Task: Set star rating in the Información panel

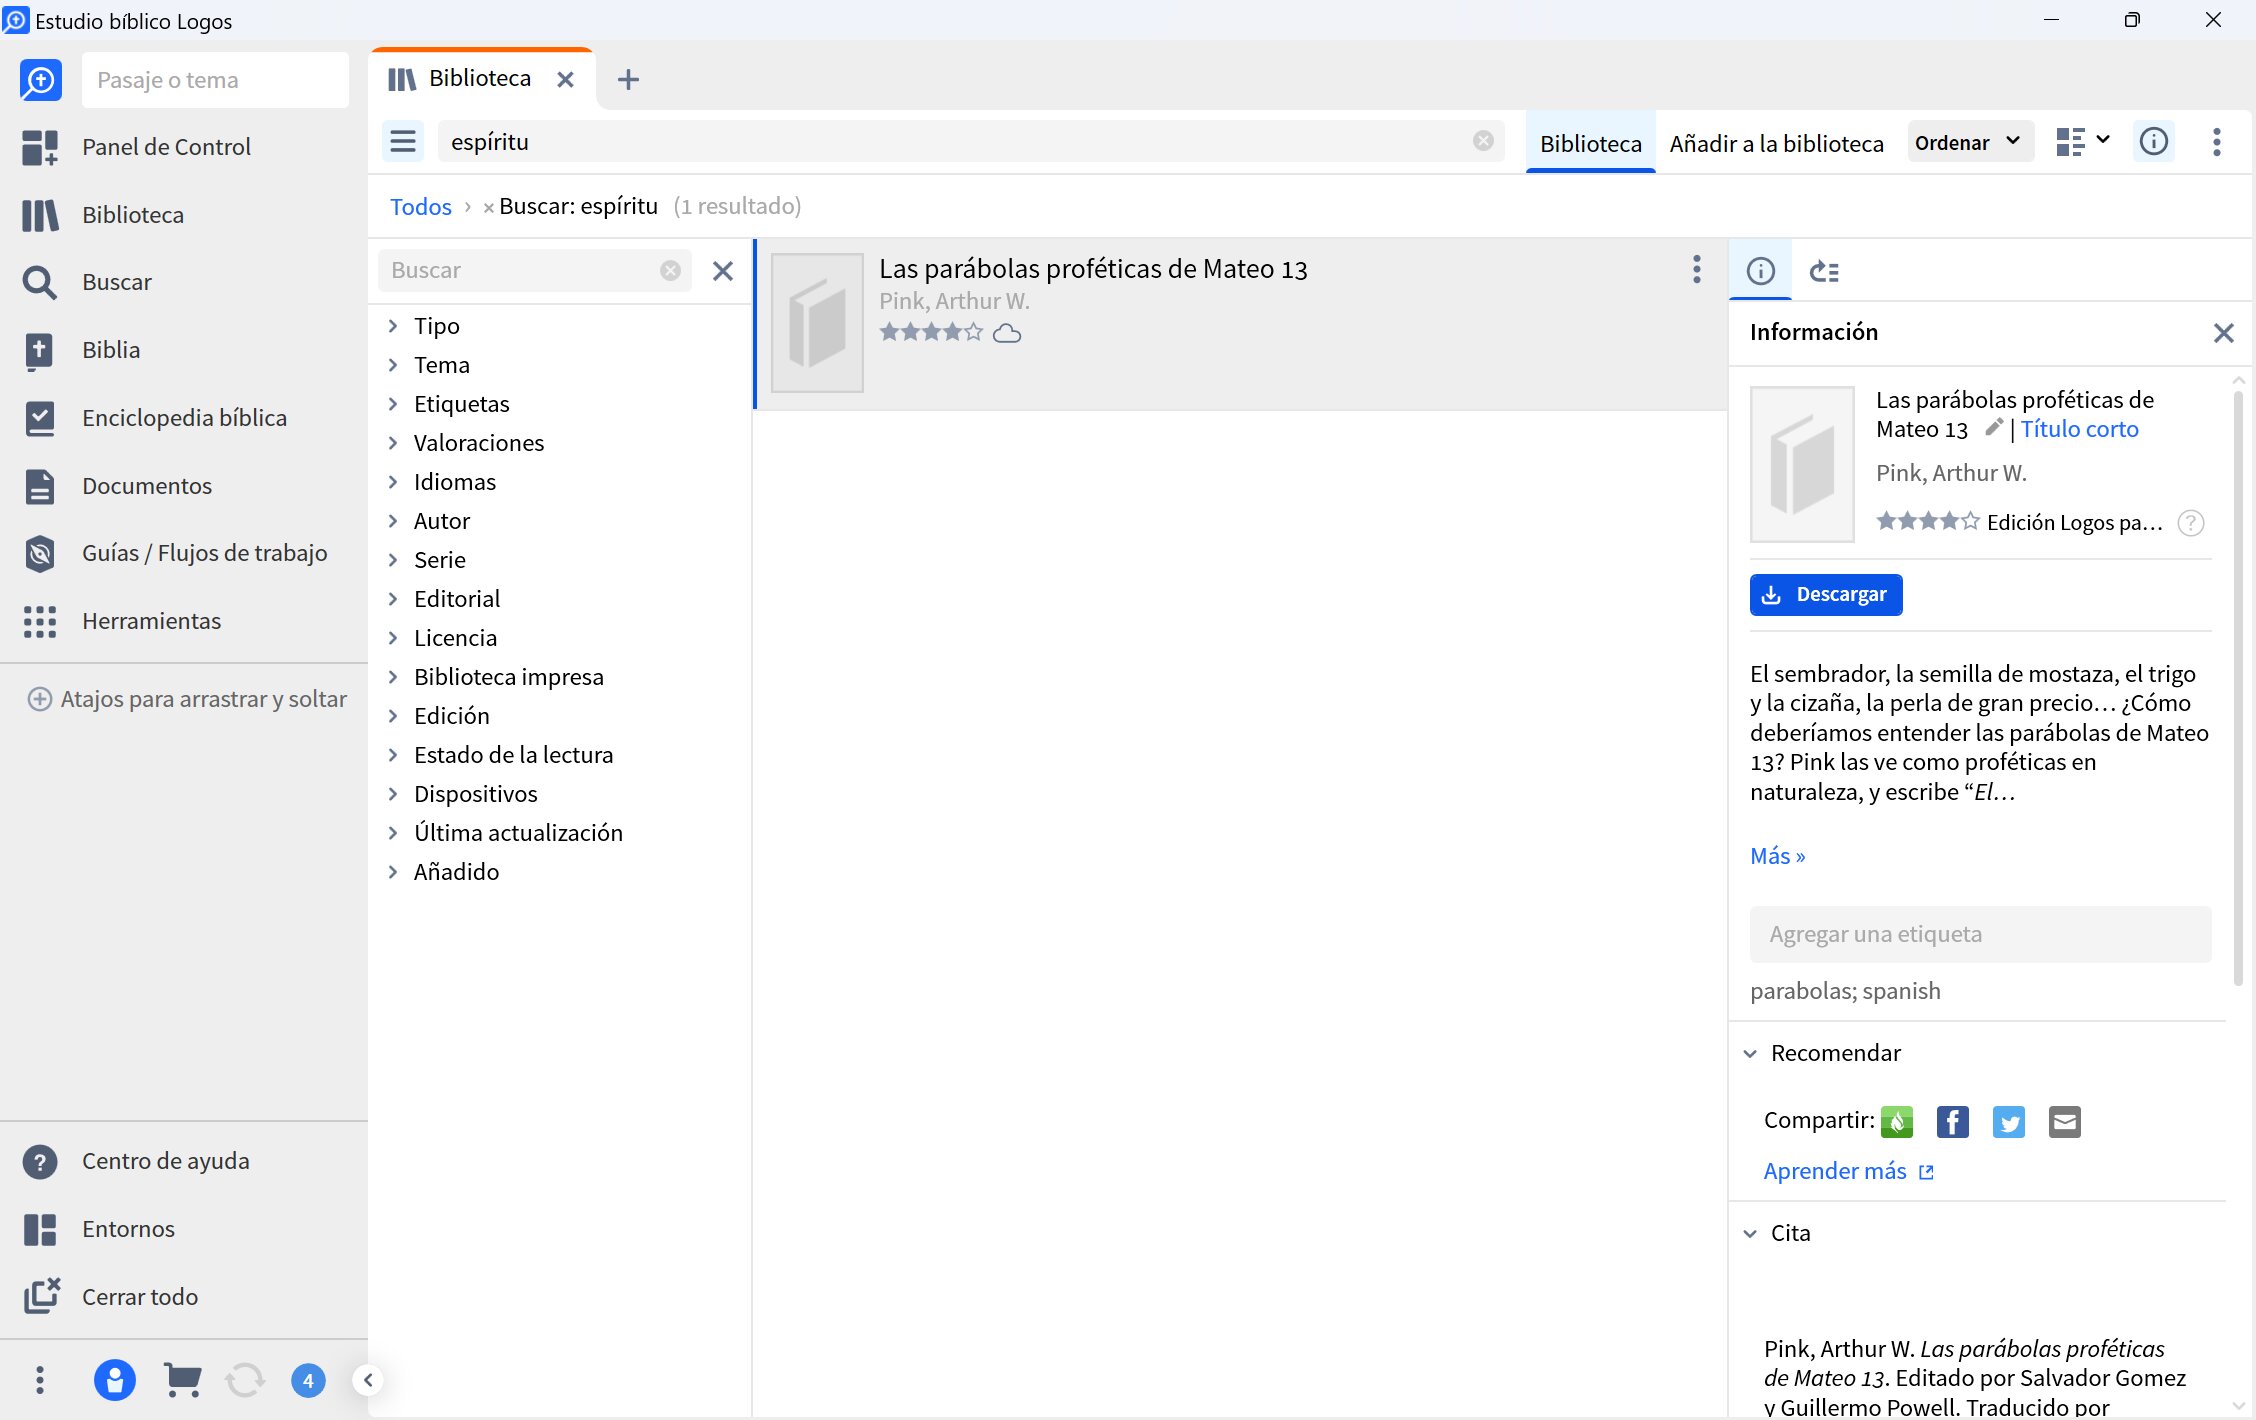Action: point(1927,521)
